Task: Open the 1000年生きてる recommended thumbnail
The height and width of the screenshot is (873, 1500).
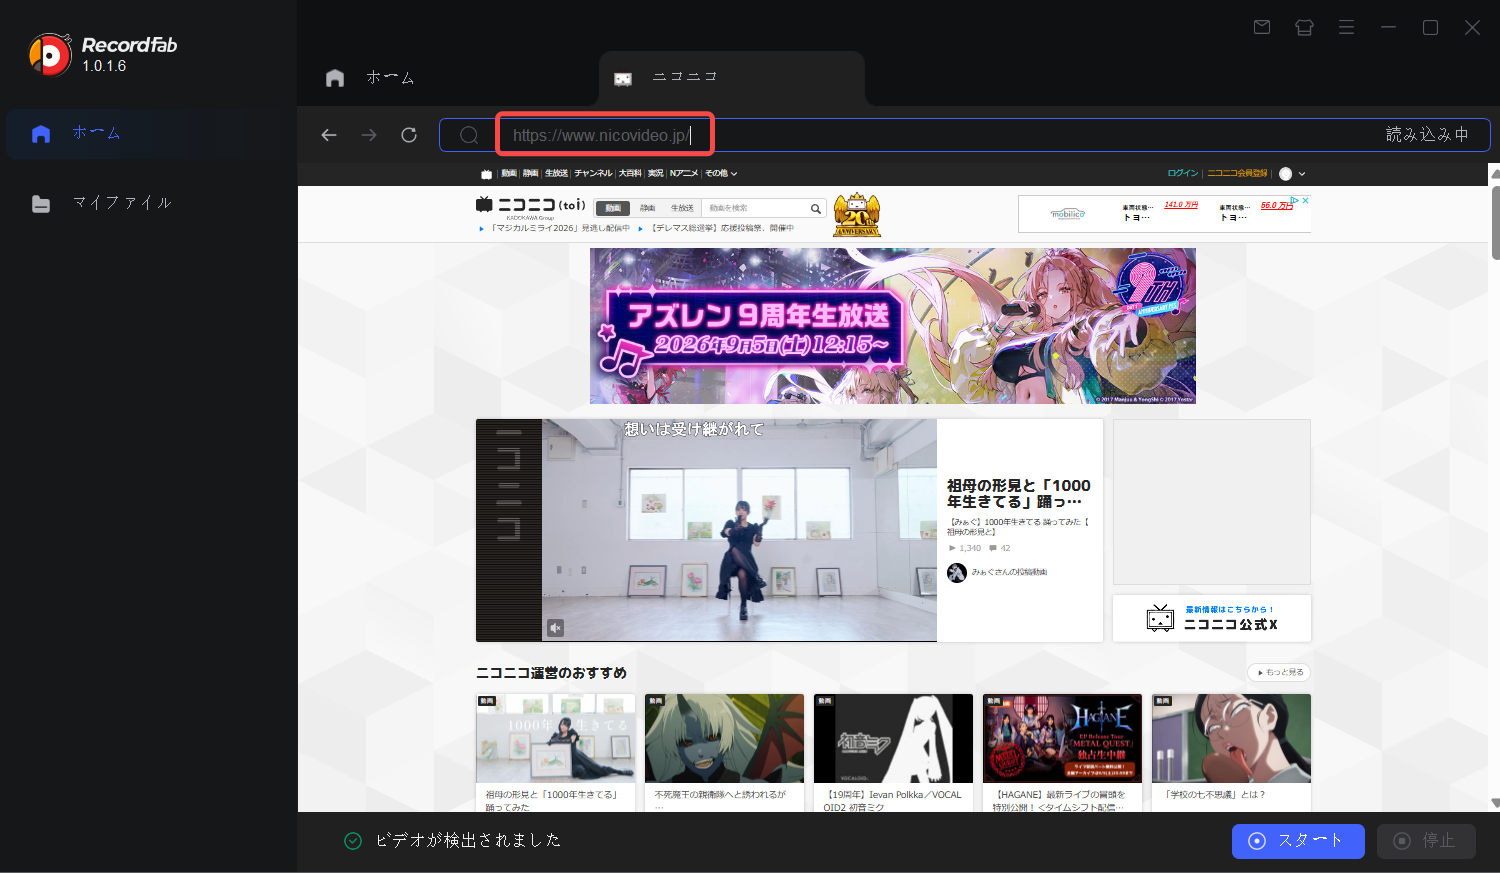Action: point(555,738)
